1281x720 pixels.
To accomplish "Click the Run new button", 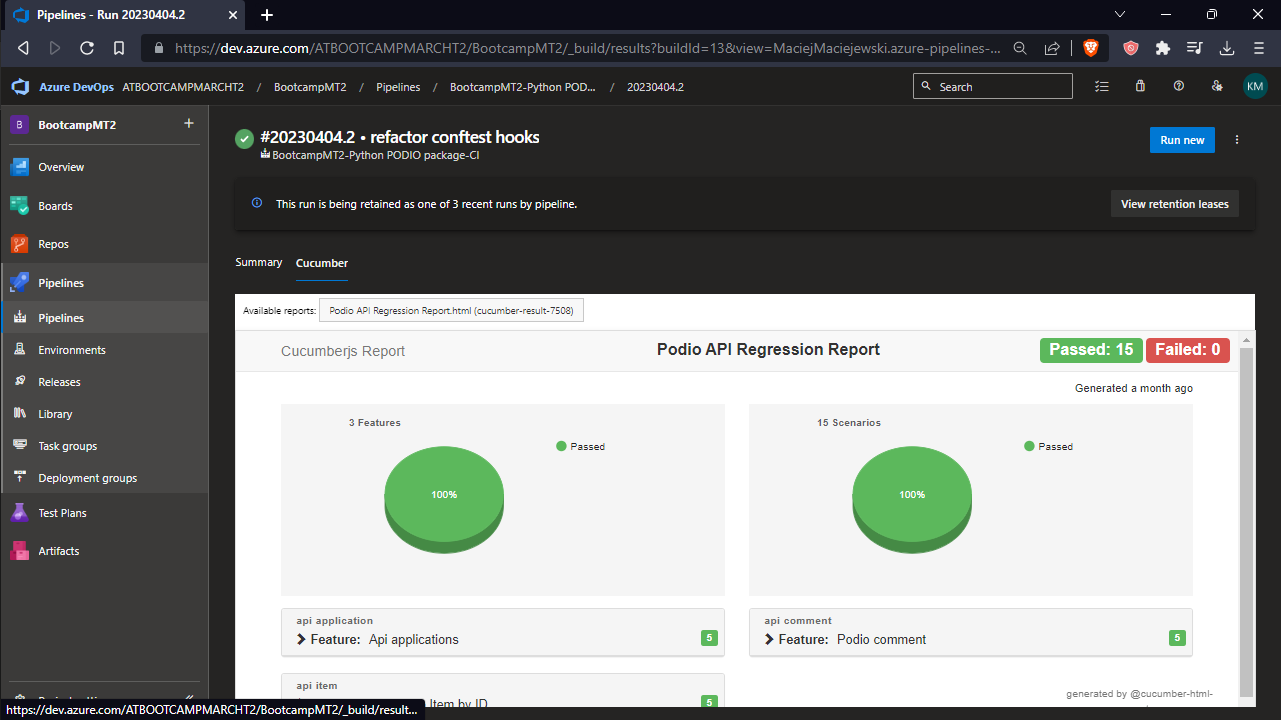I will pos(1182,140).
